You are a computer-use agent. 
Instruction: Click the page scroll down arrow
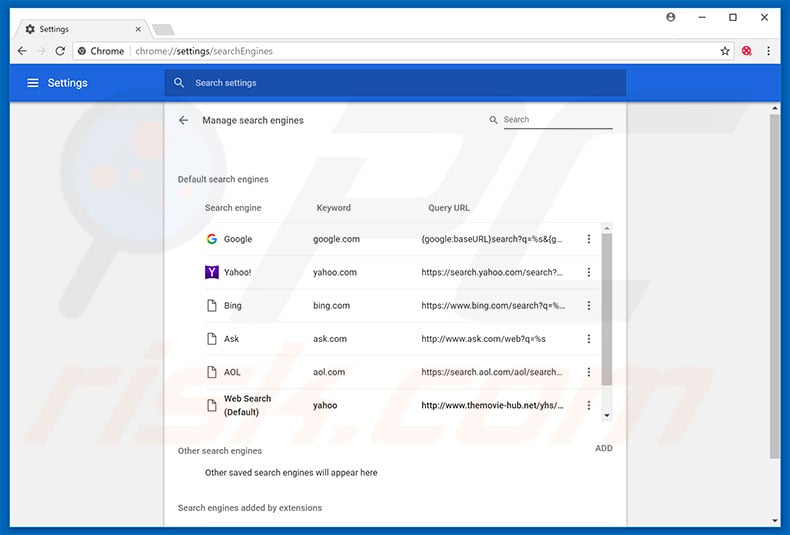pyautogui.click(x=774, y=520)
